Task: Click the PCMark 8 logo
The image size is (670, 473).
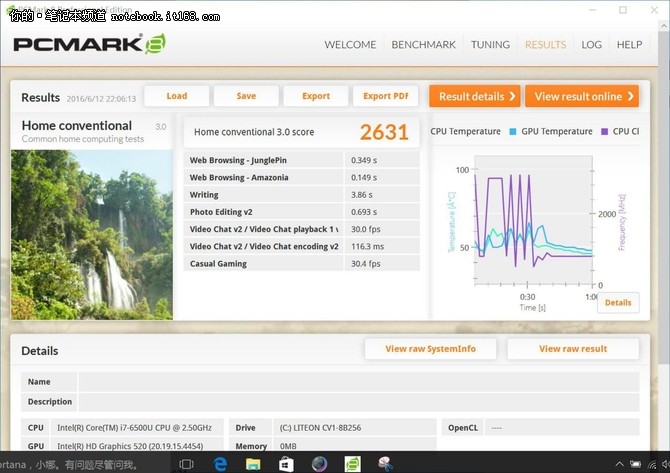Action: point(90,44)
